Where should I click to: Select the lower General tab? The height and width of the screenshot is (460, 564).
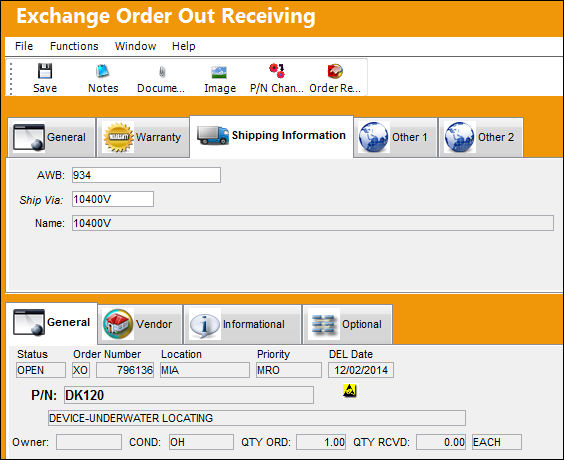[x=51, y=323]
